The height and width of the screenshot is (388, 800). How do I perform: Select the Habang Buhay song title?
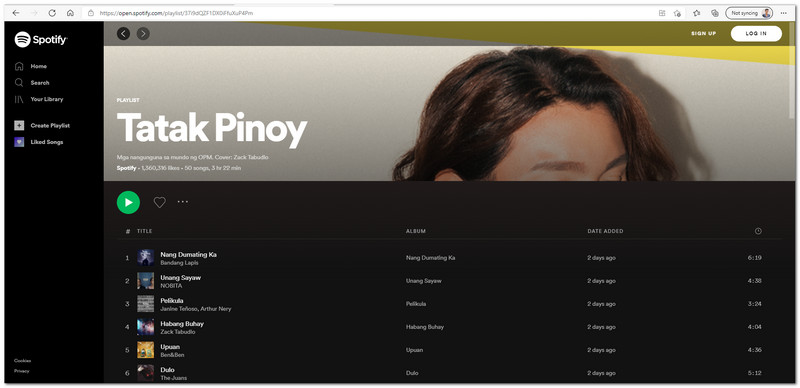(x=182, y=324)
